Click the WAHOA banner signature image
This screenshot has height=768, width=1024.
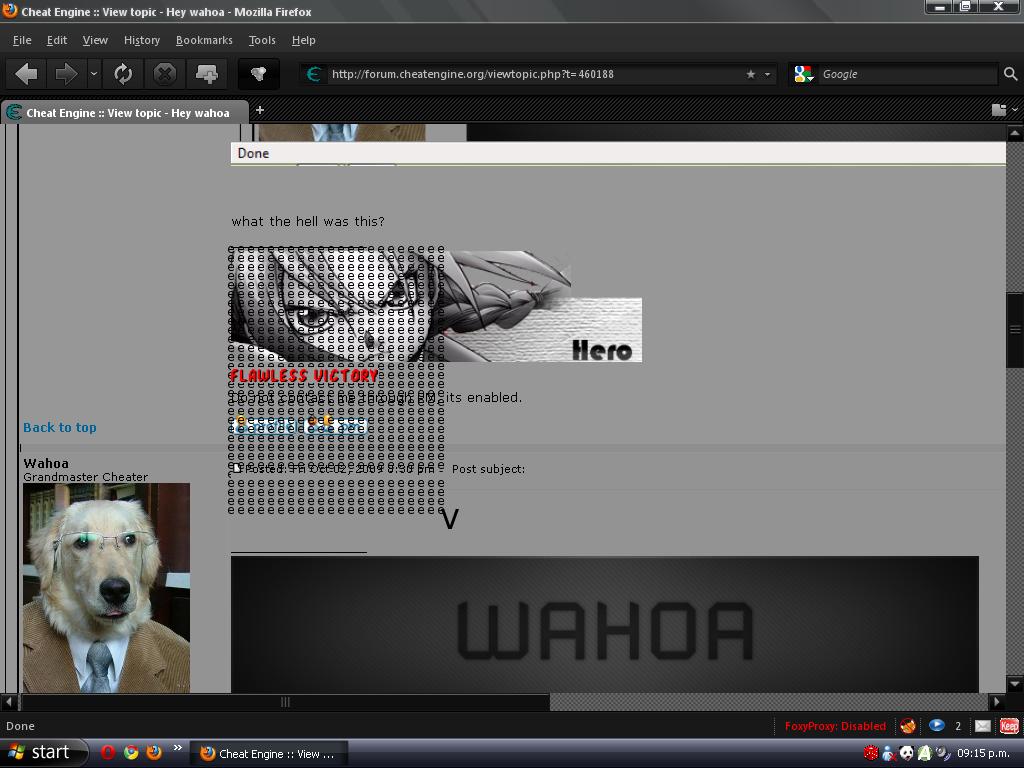click(x=605, y=624)
